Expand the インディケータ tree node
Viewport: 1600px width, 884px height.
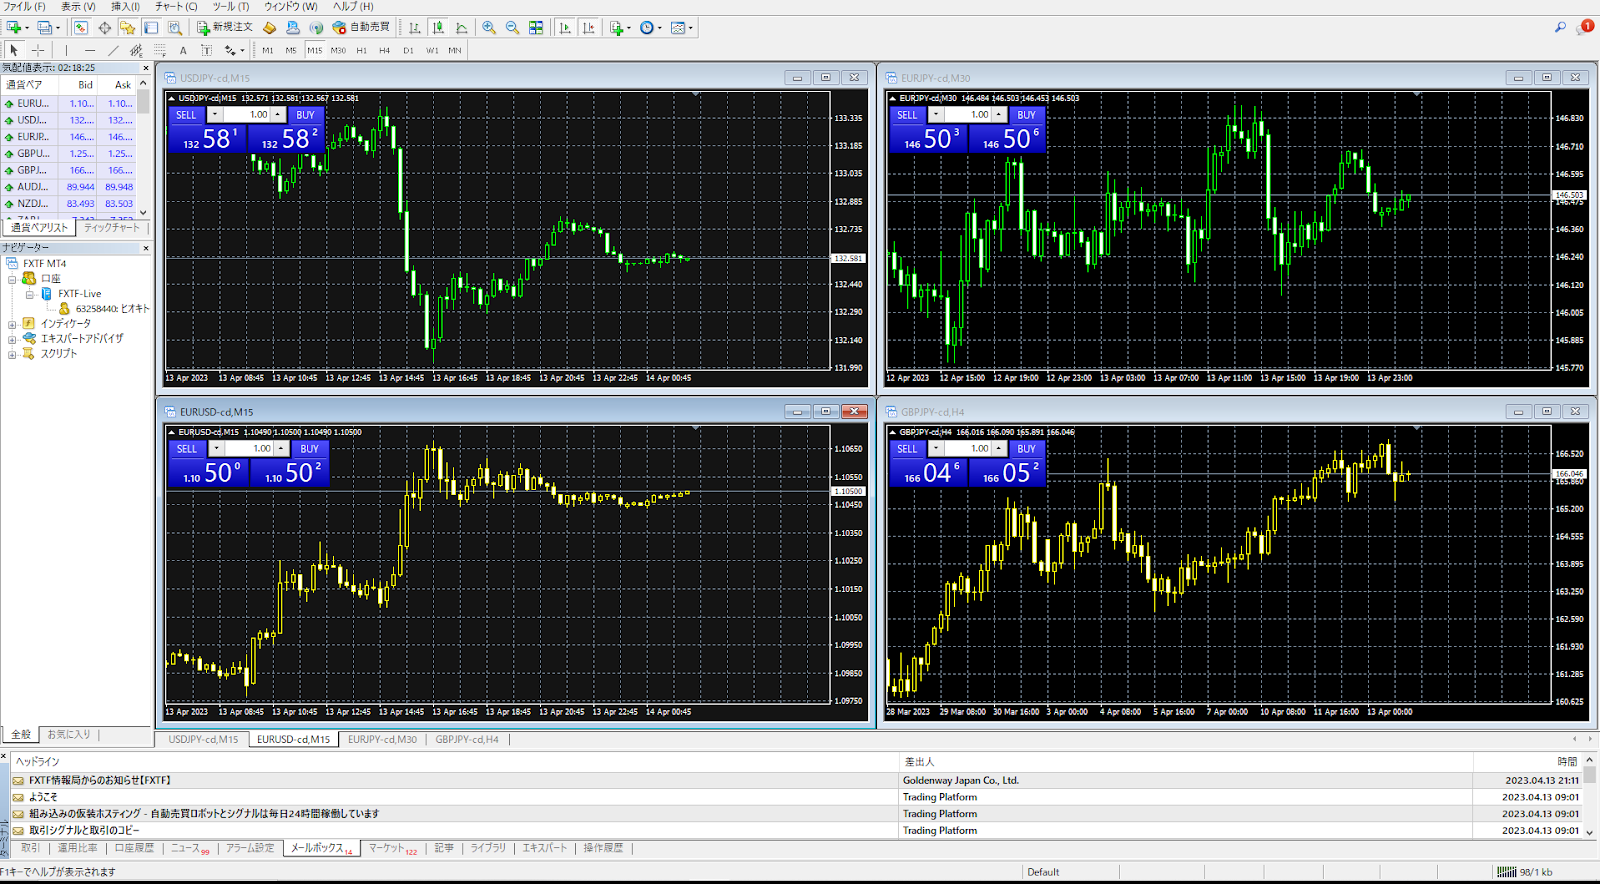coord(12,324)
